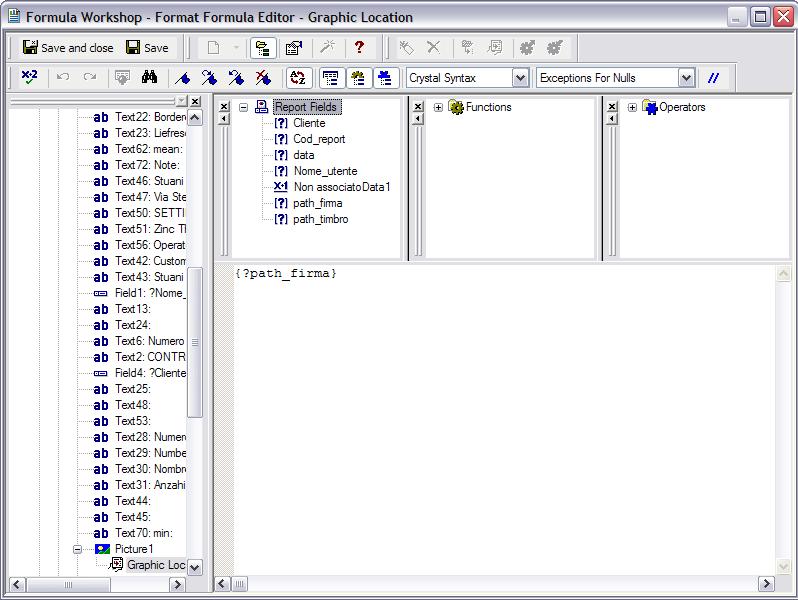Image resolution: width=798 pixels, height=600 pixels.
Task: Click the Browse Data icon
Action: click(122, 77)
